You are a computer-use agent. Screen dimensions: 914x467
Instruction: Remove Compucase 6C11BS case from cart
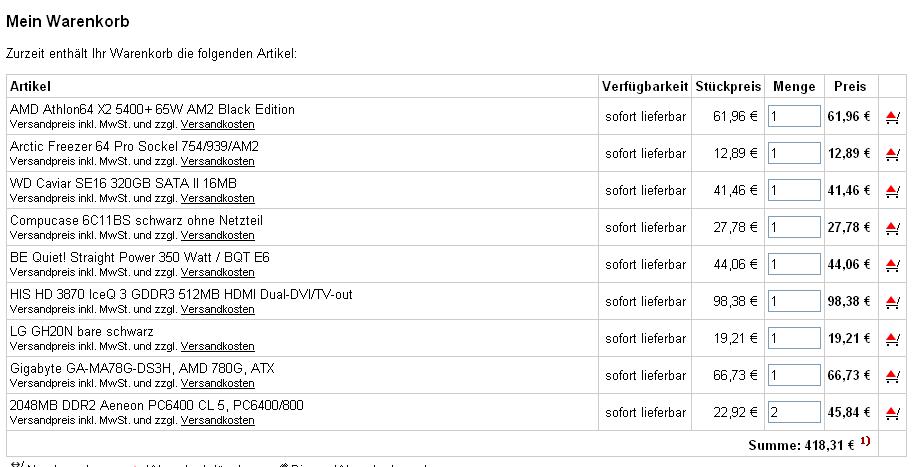click(x=892, y=228)
